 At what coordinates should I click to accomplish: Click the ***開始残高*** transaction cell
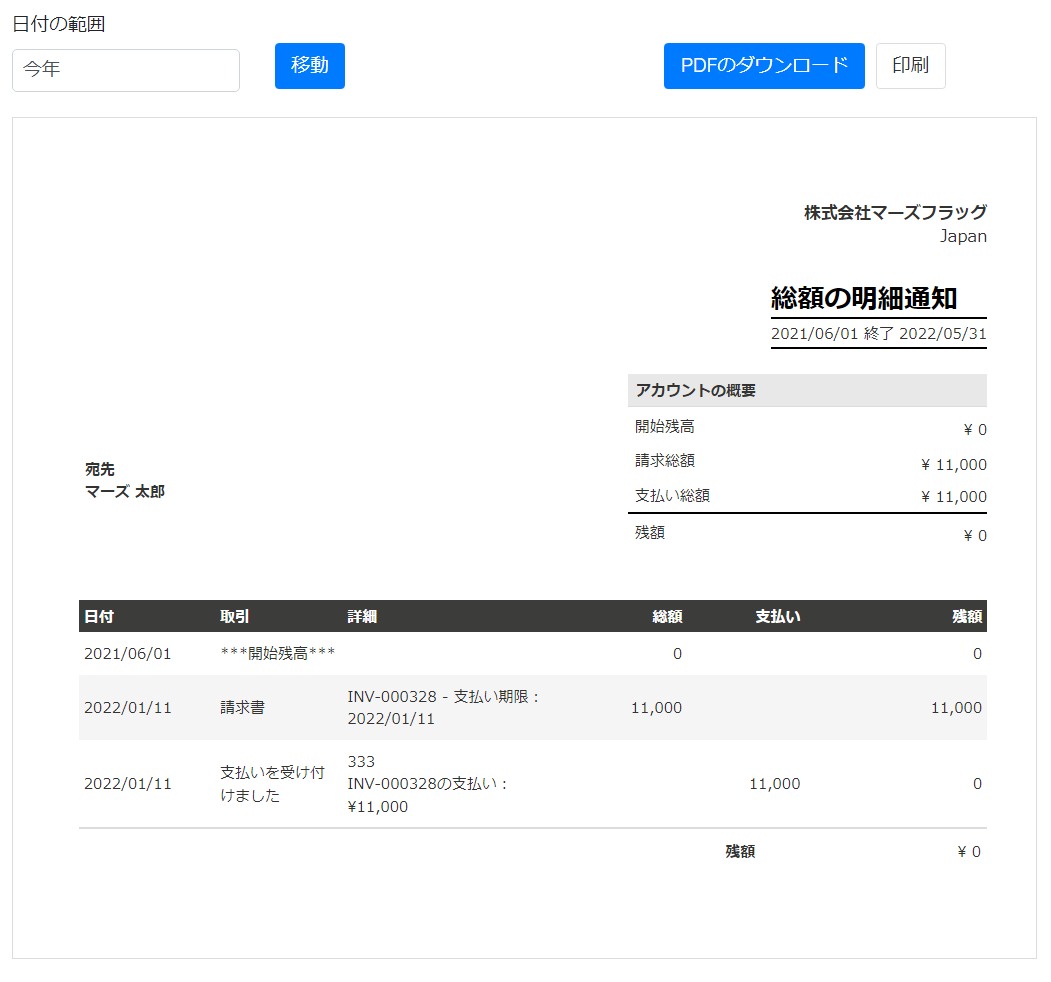[277, 654]
